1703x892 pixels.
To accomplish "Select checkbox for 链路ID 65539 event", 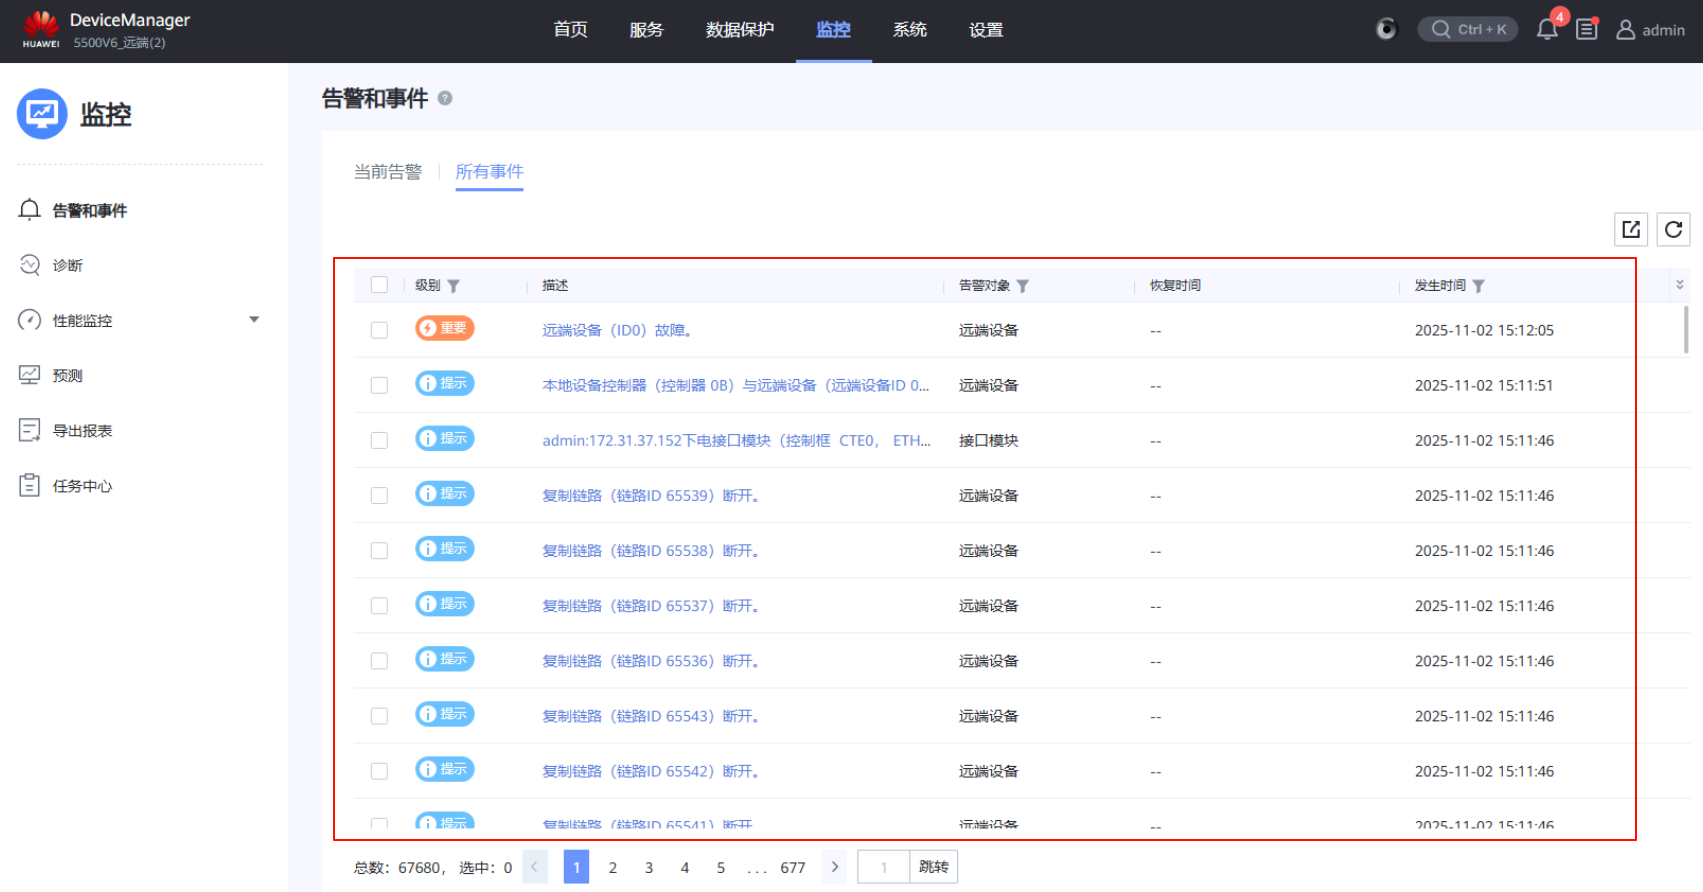I will point(379,495).
